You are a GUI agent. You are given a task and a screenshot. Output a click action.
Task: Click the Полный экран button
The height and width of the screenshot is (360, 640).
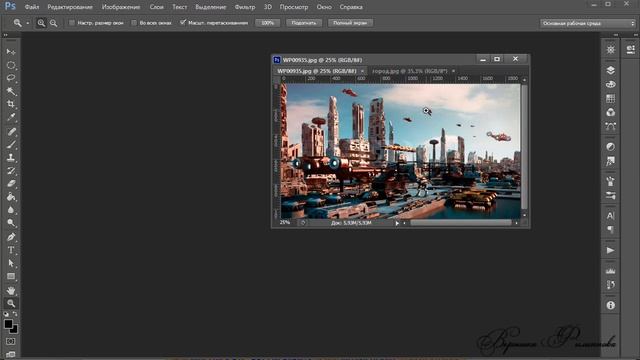click(350, 23)
